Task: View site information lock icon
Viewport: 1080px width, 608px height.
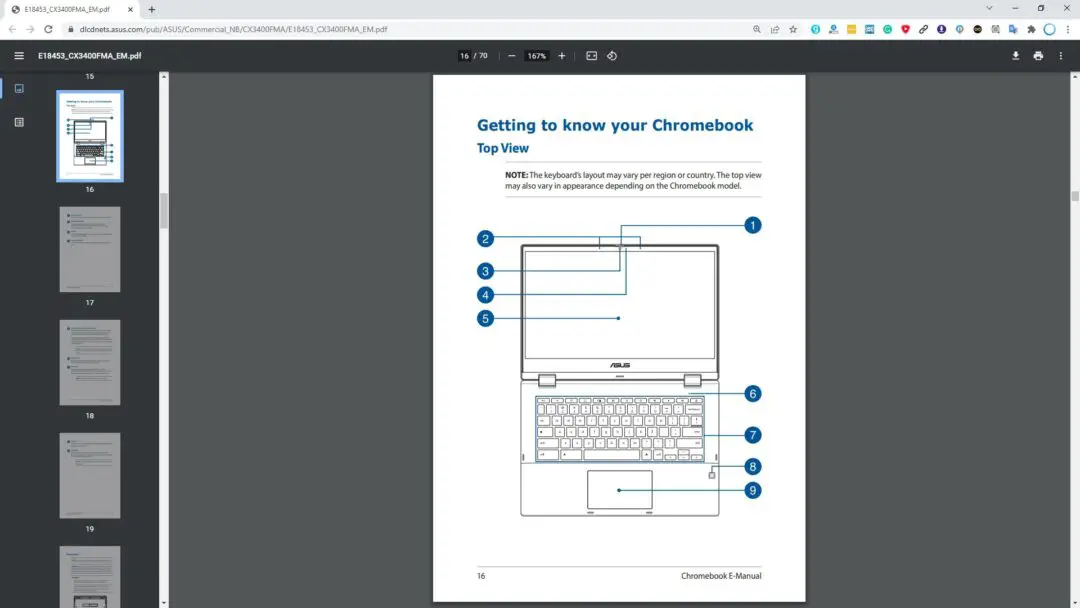Action: pos(70,30)
